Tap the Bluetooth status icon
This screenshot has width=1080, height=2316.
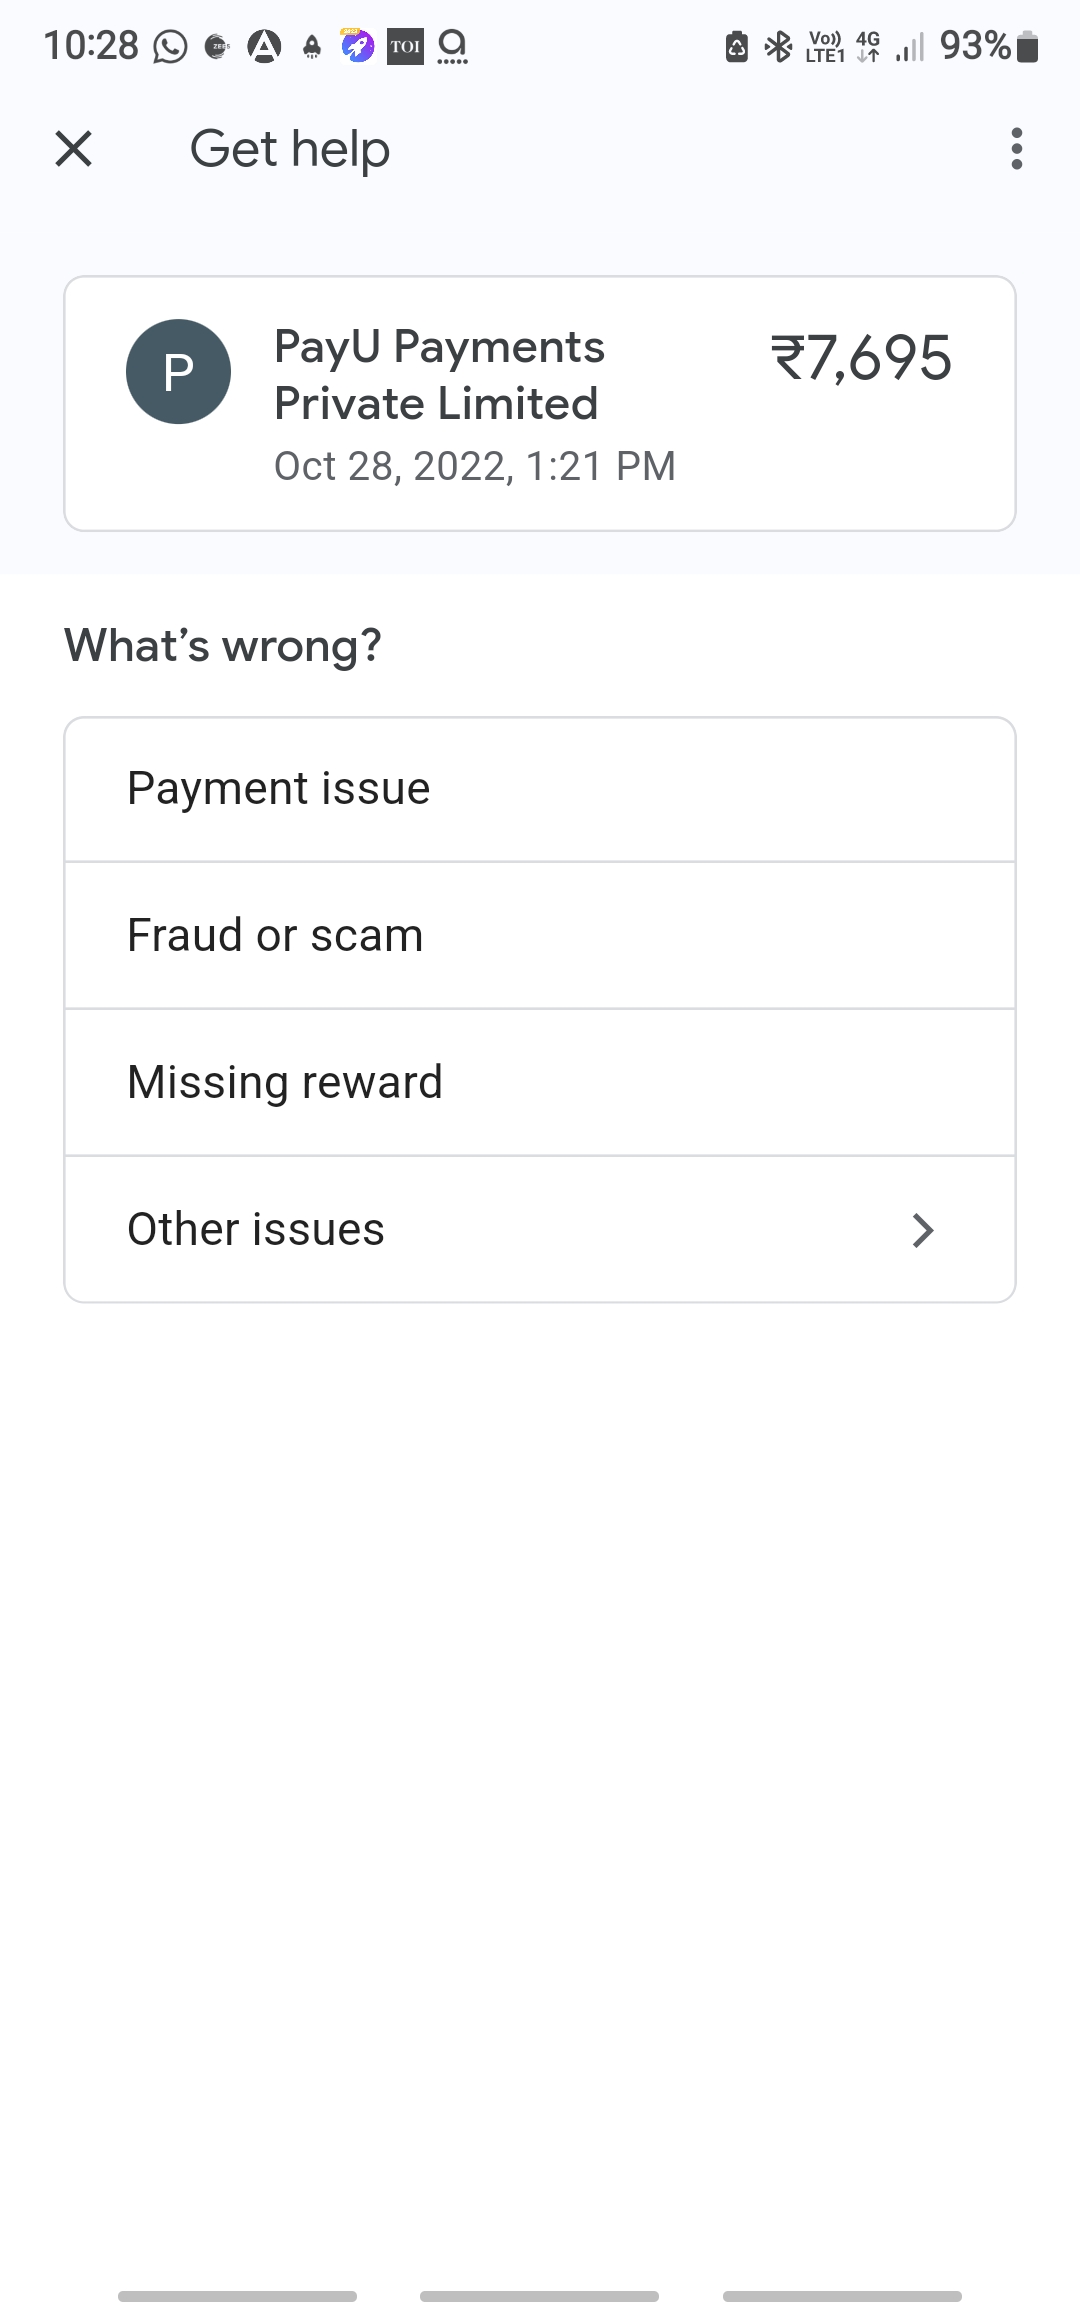778,46
